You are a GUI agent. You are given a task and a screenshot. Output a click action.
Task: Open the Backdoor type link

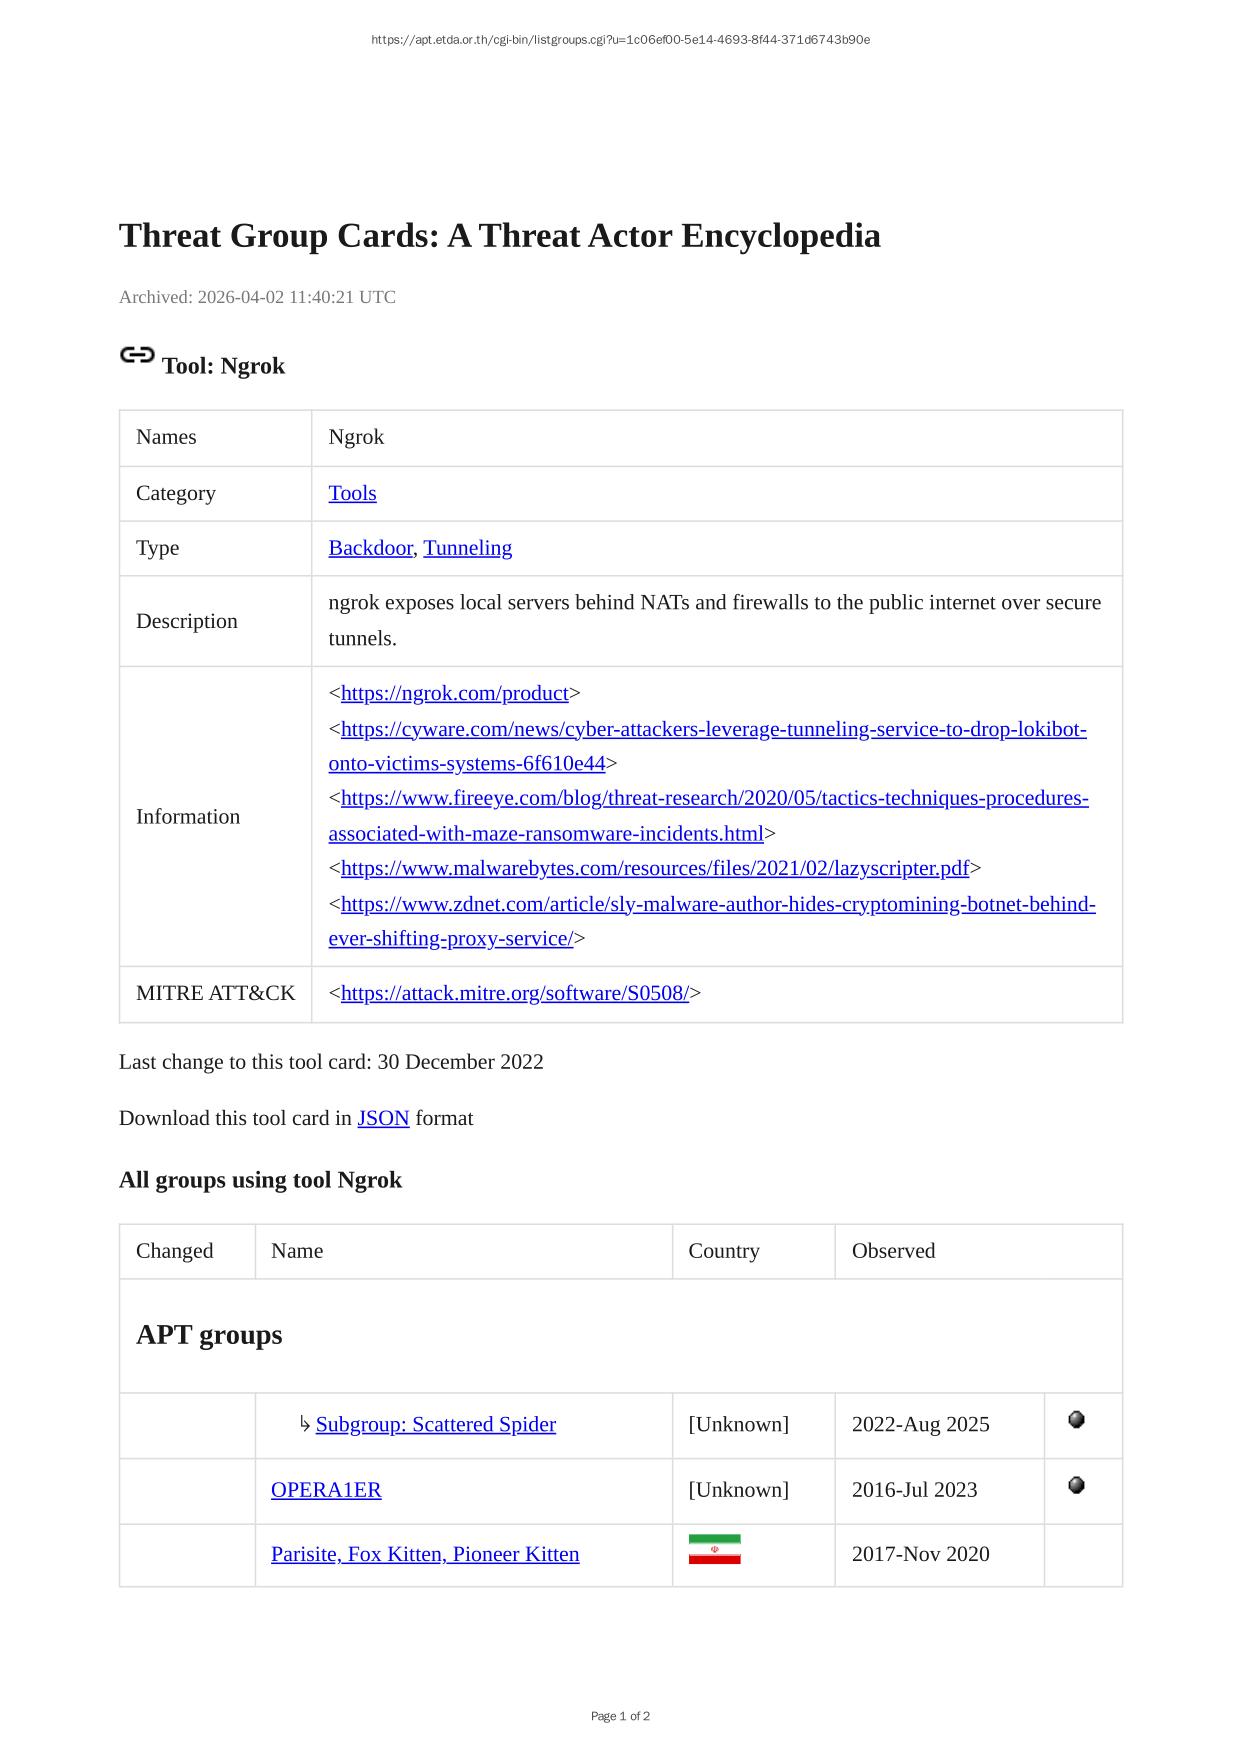click(x=370, y=548)
